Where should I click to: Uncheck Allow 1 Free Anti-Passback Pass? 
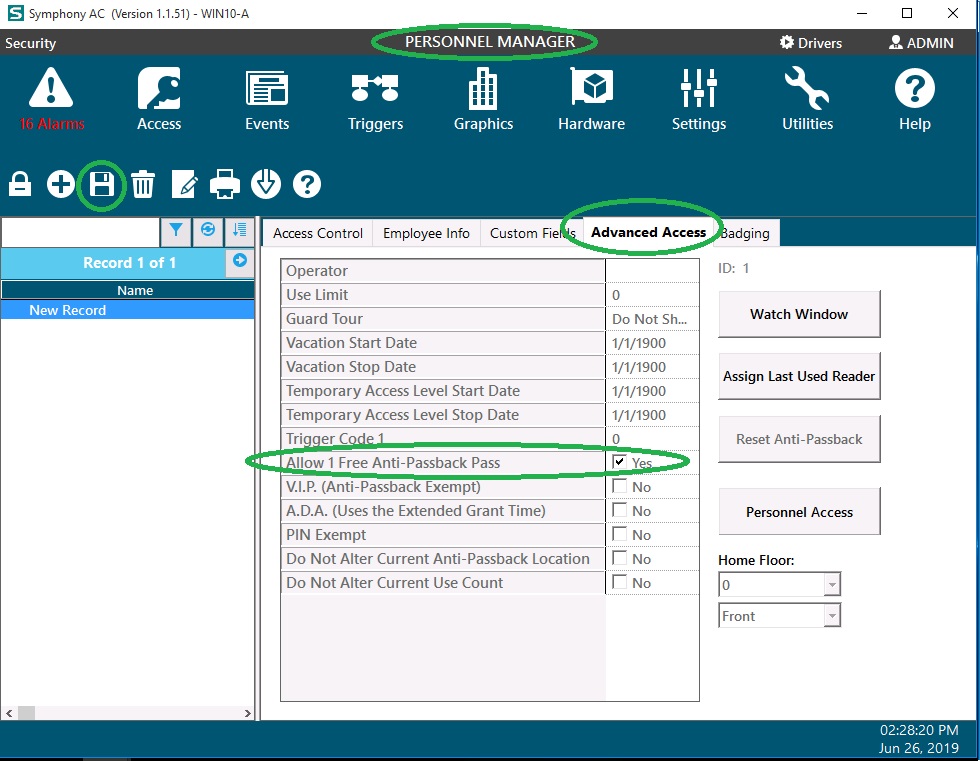click(x=619, y=462)
